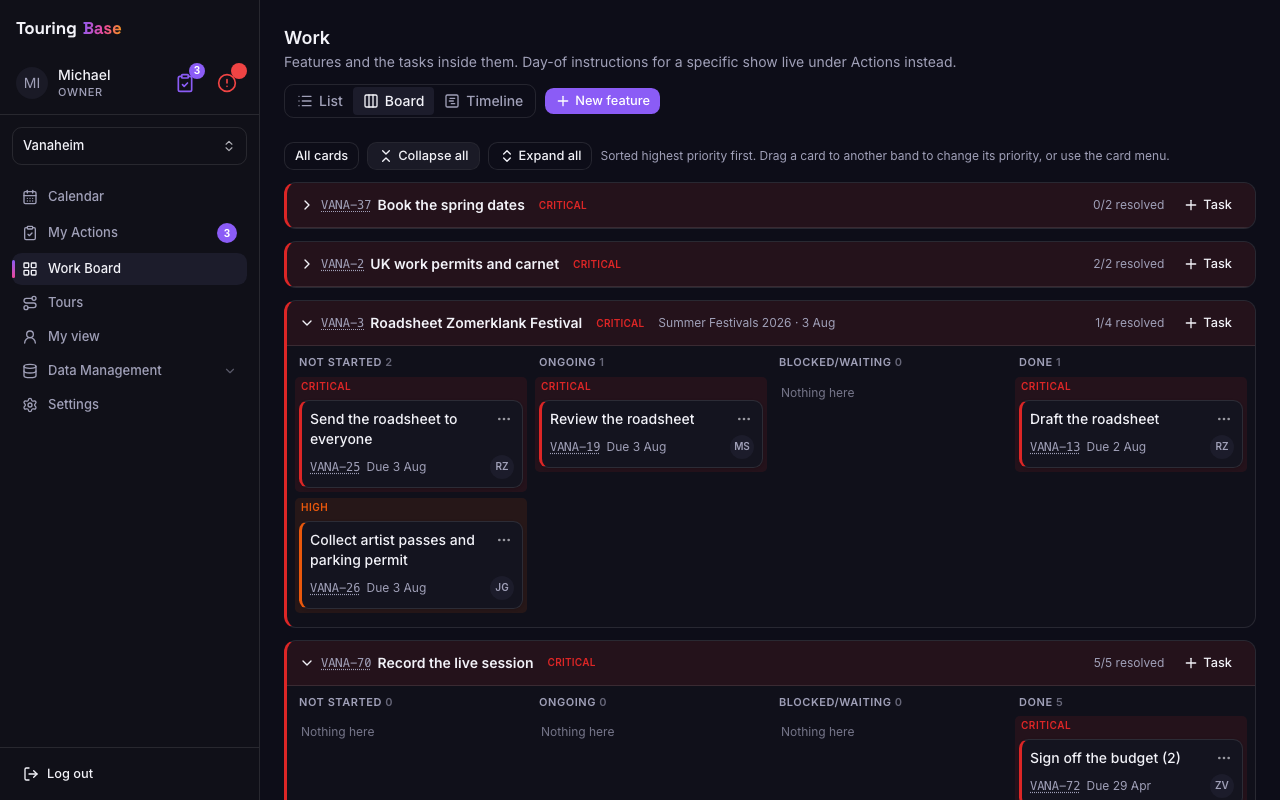Viewport: 1280px width, 800px height.
Task: Add Task to Book the spring dates
Action: (x=1208, y=205)
